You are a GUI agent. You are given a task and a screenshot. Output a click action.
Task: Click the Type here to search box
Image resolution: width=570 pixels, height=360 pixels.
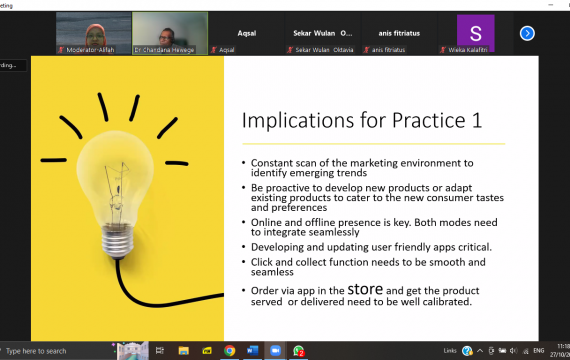pos(56,351)
